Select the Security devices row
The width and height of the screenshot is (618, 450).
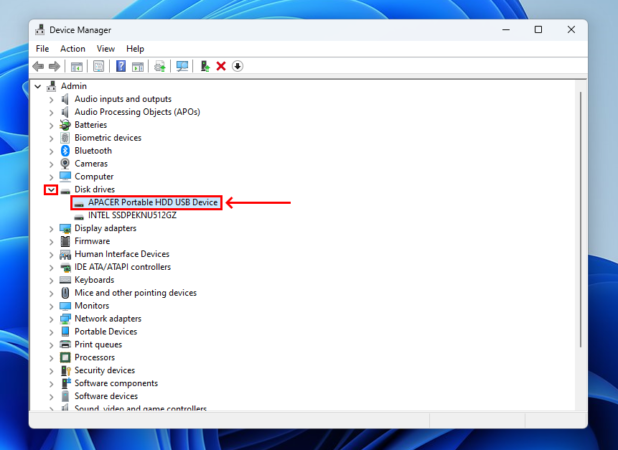(104, 370)
